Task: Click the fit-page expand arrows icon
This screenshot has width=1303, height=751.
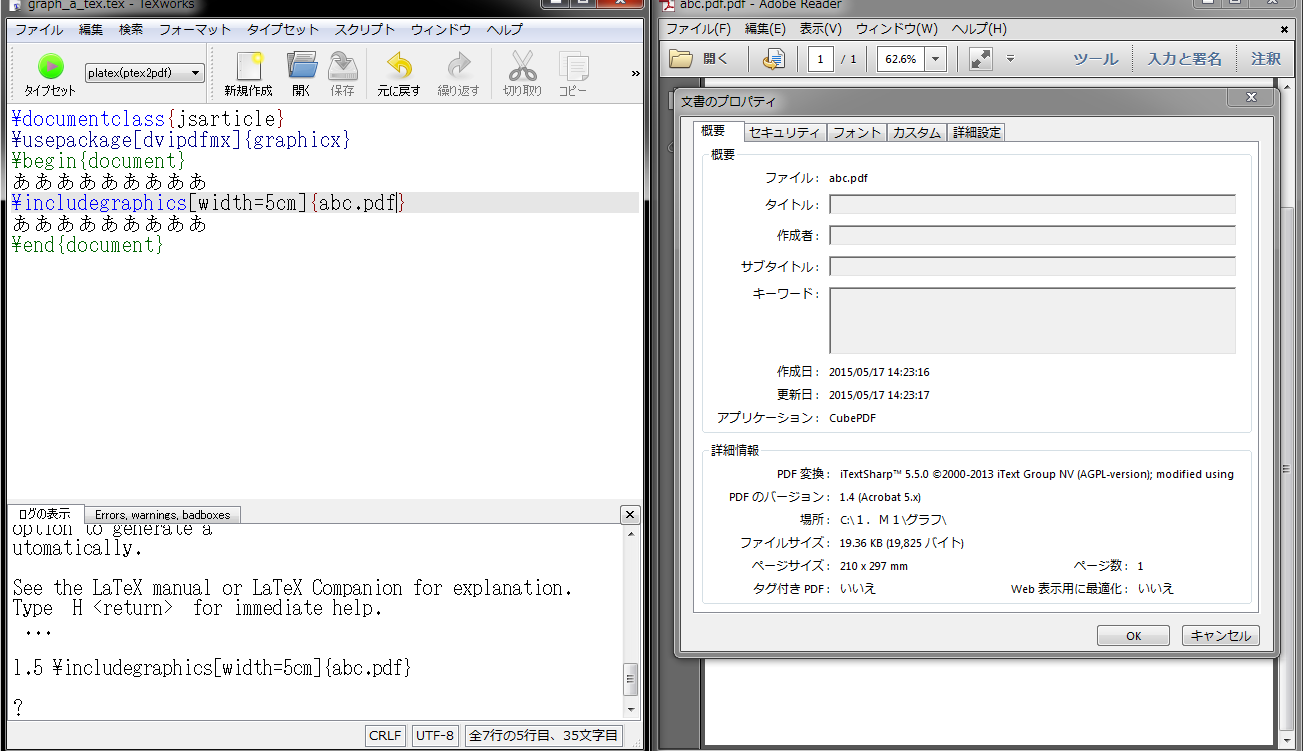Action: (980, 59)
